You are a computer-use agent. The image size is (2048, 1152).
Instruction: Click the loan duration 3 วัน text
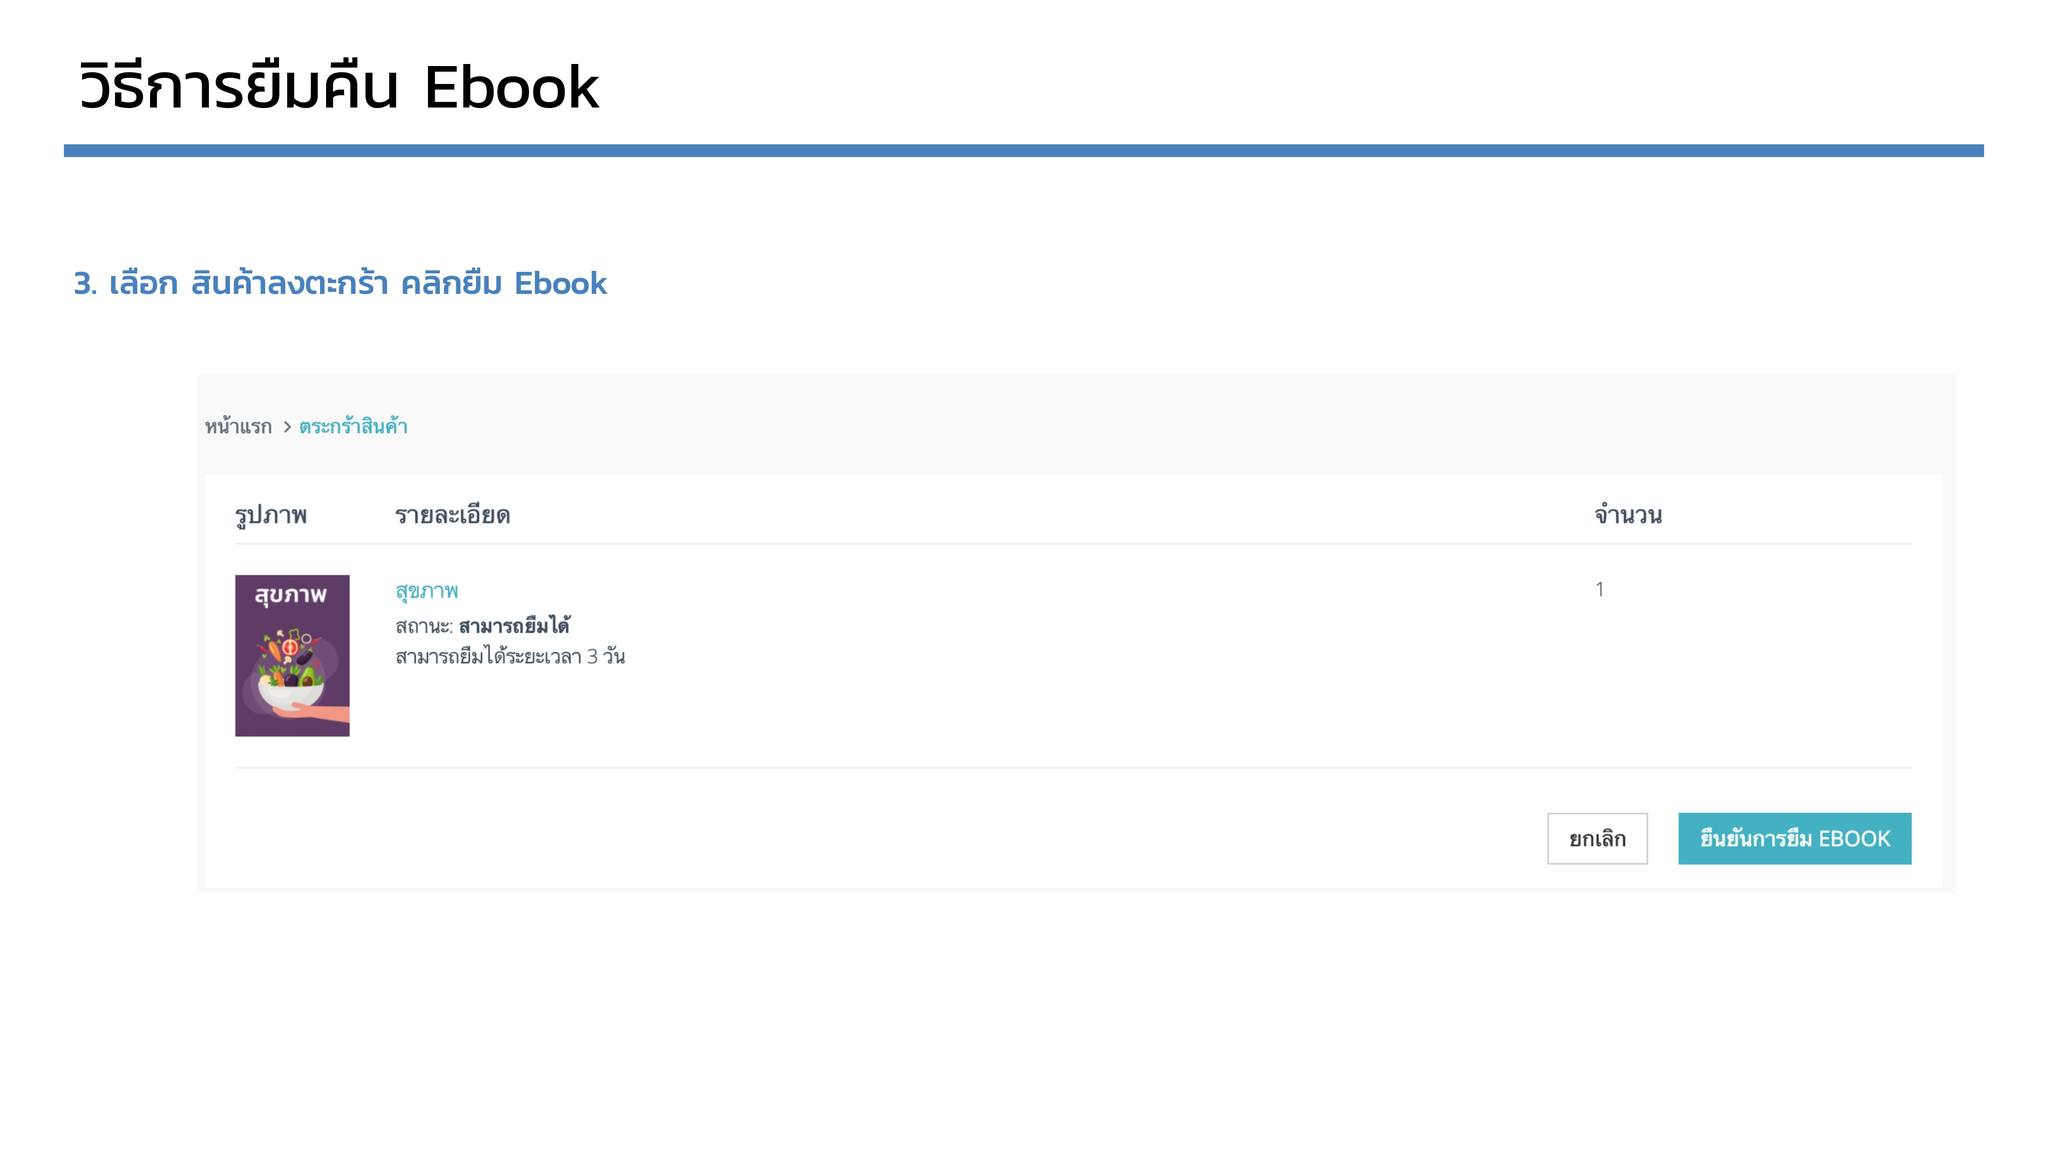(x=606, y=656)
